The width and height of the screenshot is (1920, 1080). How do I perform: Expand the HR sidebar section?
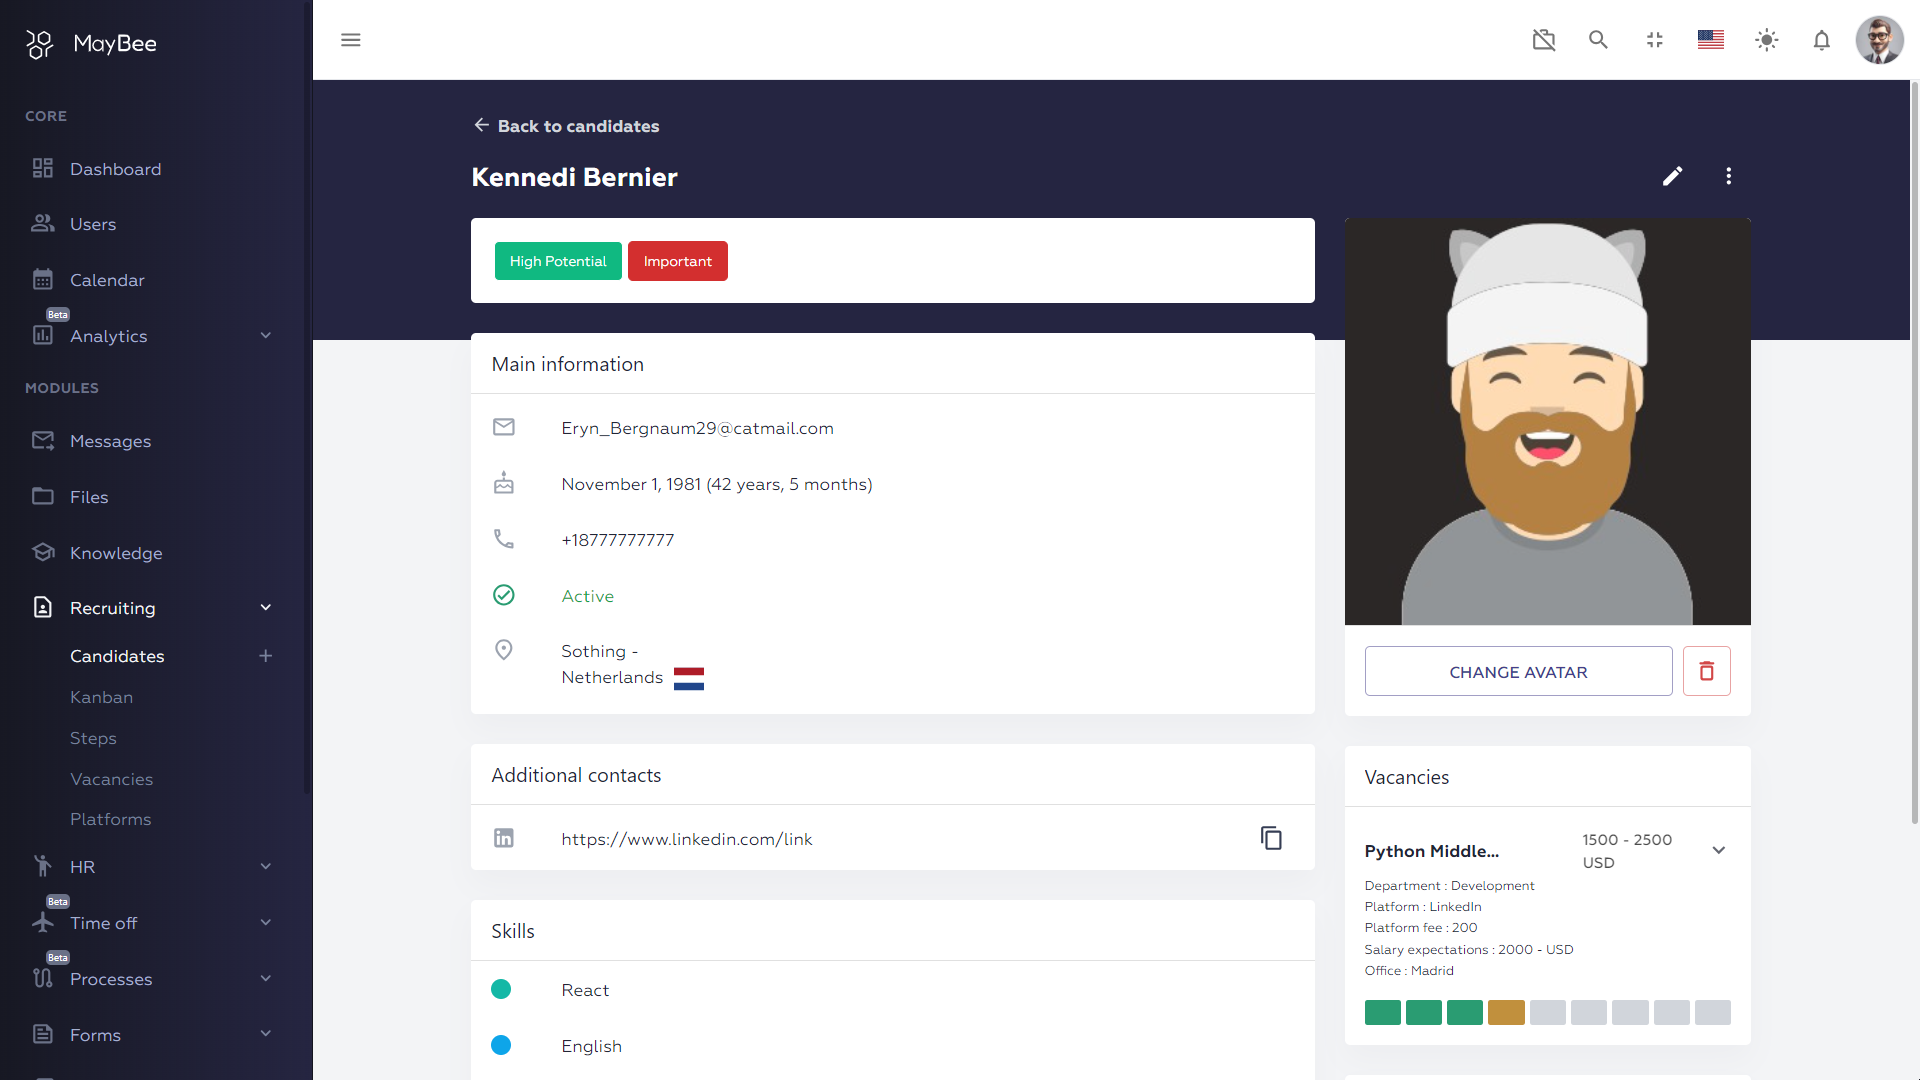pyautogui.click(x=266, y=866)
